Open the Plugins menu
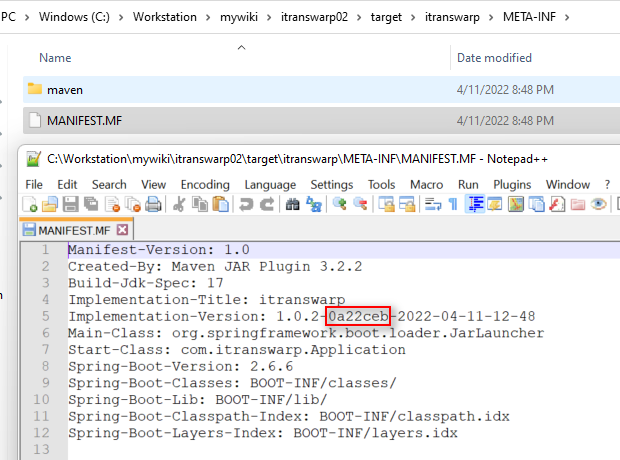Viewport: 620px width, 460px height. click(x=512, y=184)
